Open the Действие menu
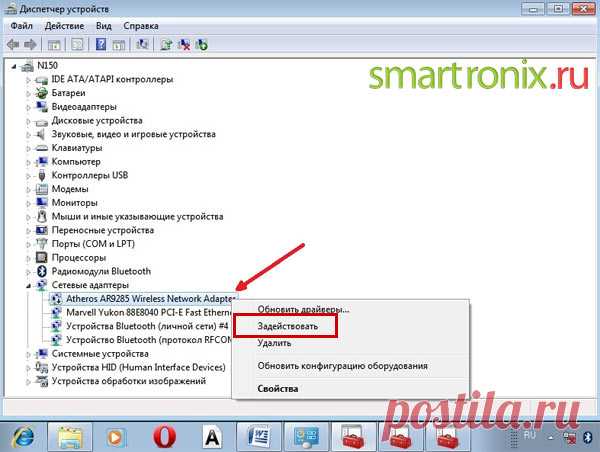Image resolution: width=600 pixels, height=452 pixels. [x=64, y=26]
